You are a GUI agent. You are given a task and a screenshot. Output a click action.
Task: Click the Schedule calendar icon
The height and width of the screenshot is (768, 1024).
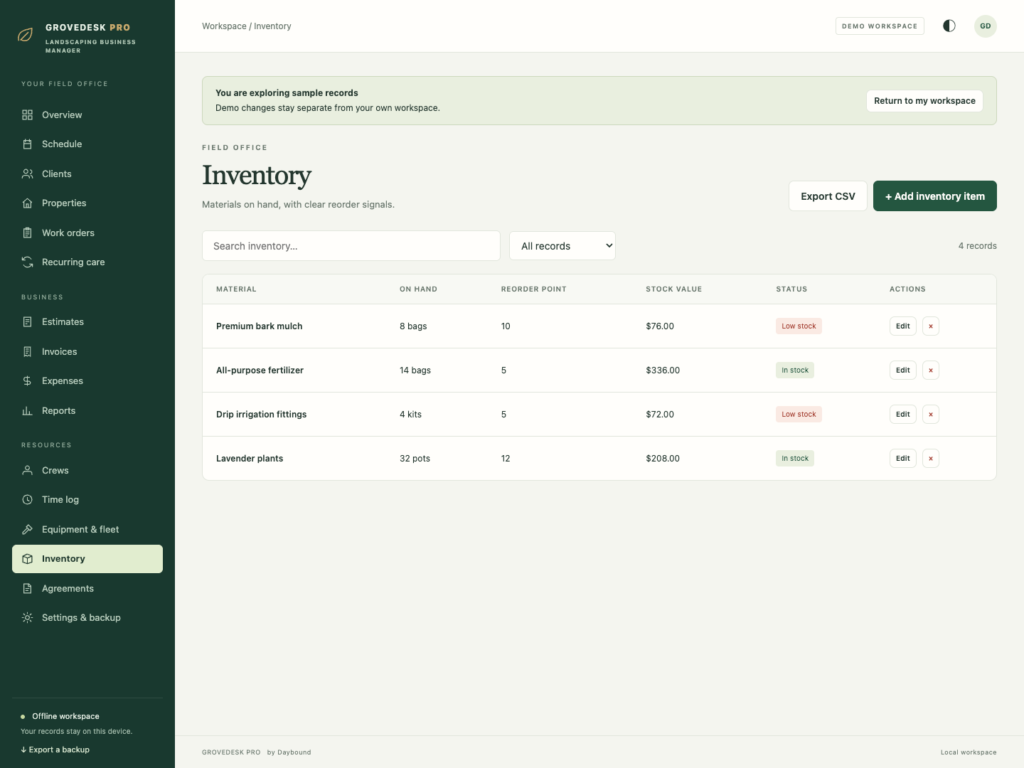[x=27, y=144]
